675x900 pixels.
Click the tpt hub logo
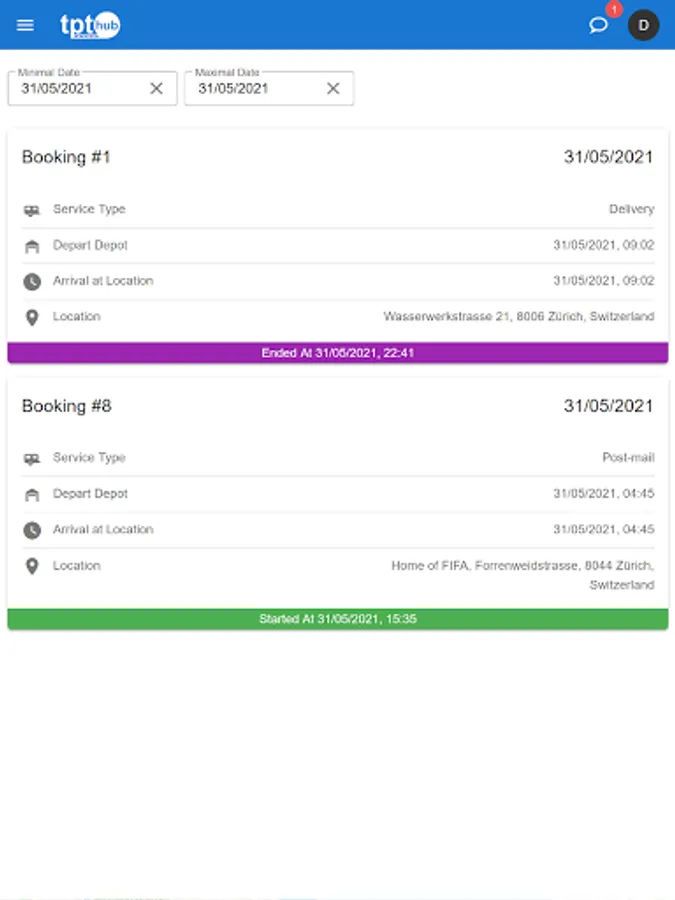click(x=90, y=26)
